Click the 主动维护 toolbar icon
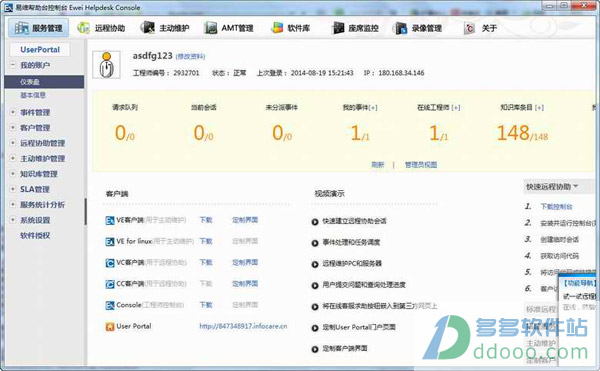This screenshot has height=371, width=600. click(x=147, y=28)
